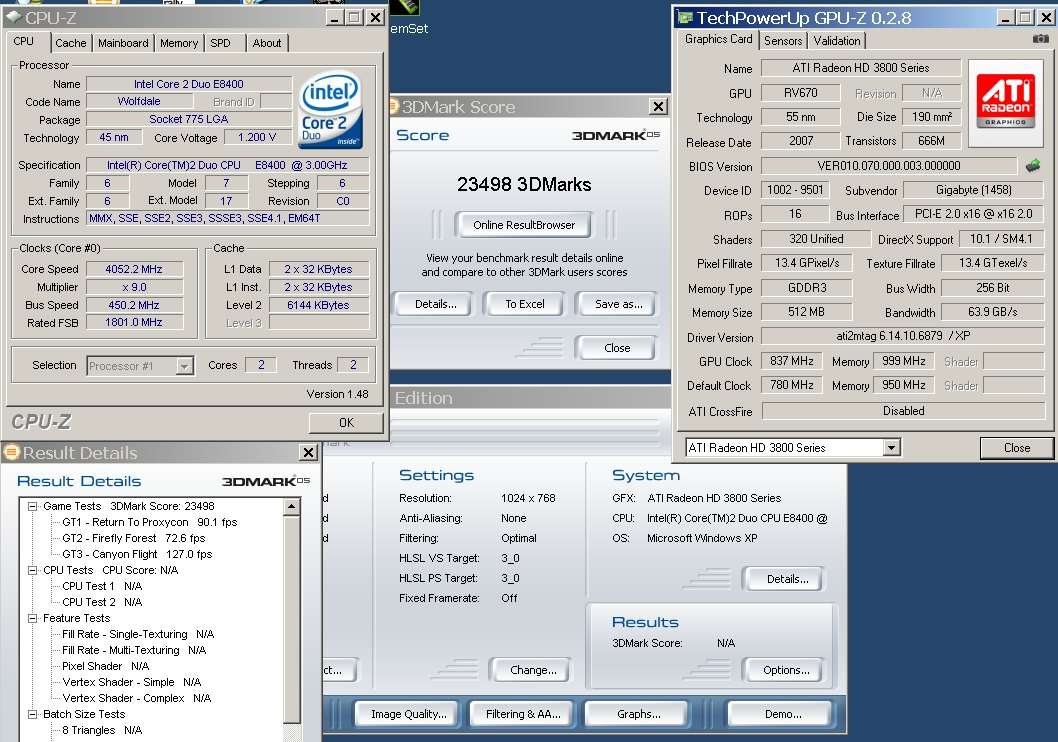This screenshot has height=742, width=1058.
Task: Click the Core Speed 4052.2 MHz field
Action: (134, 269)
